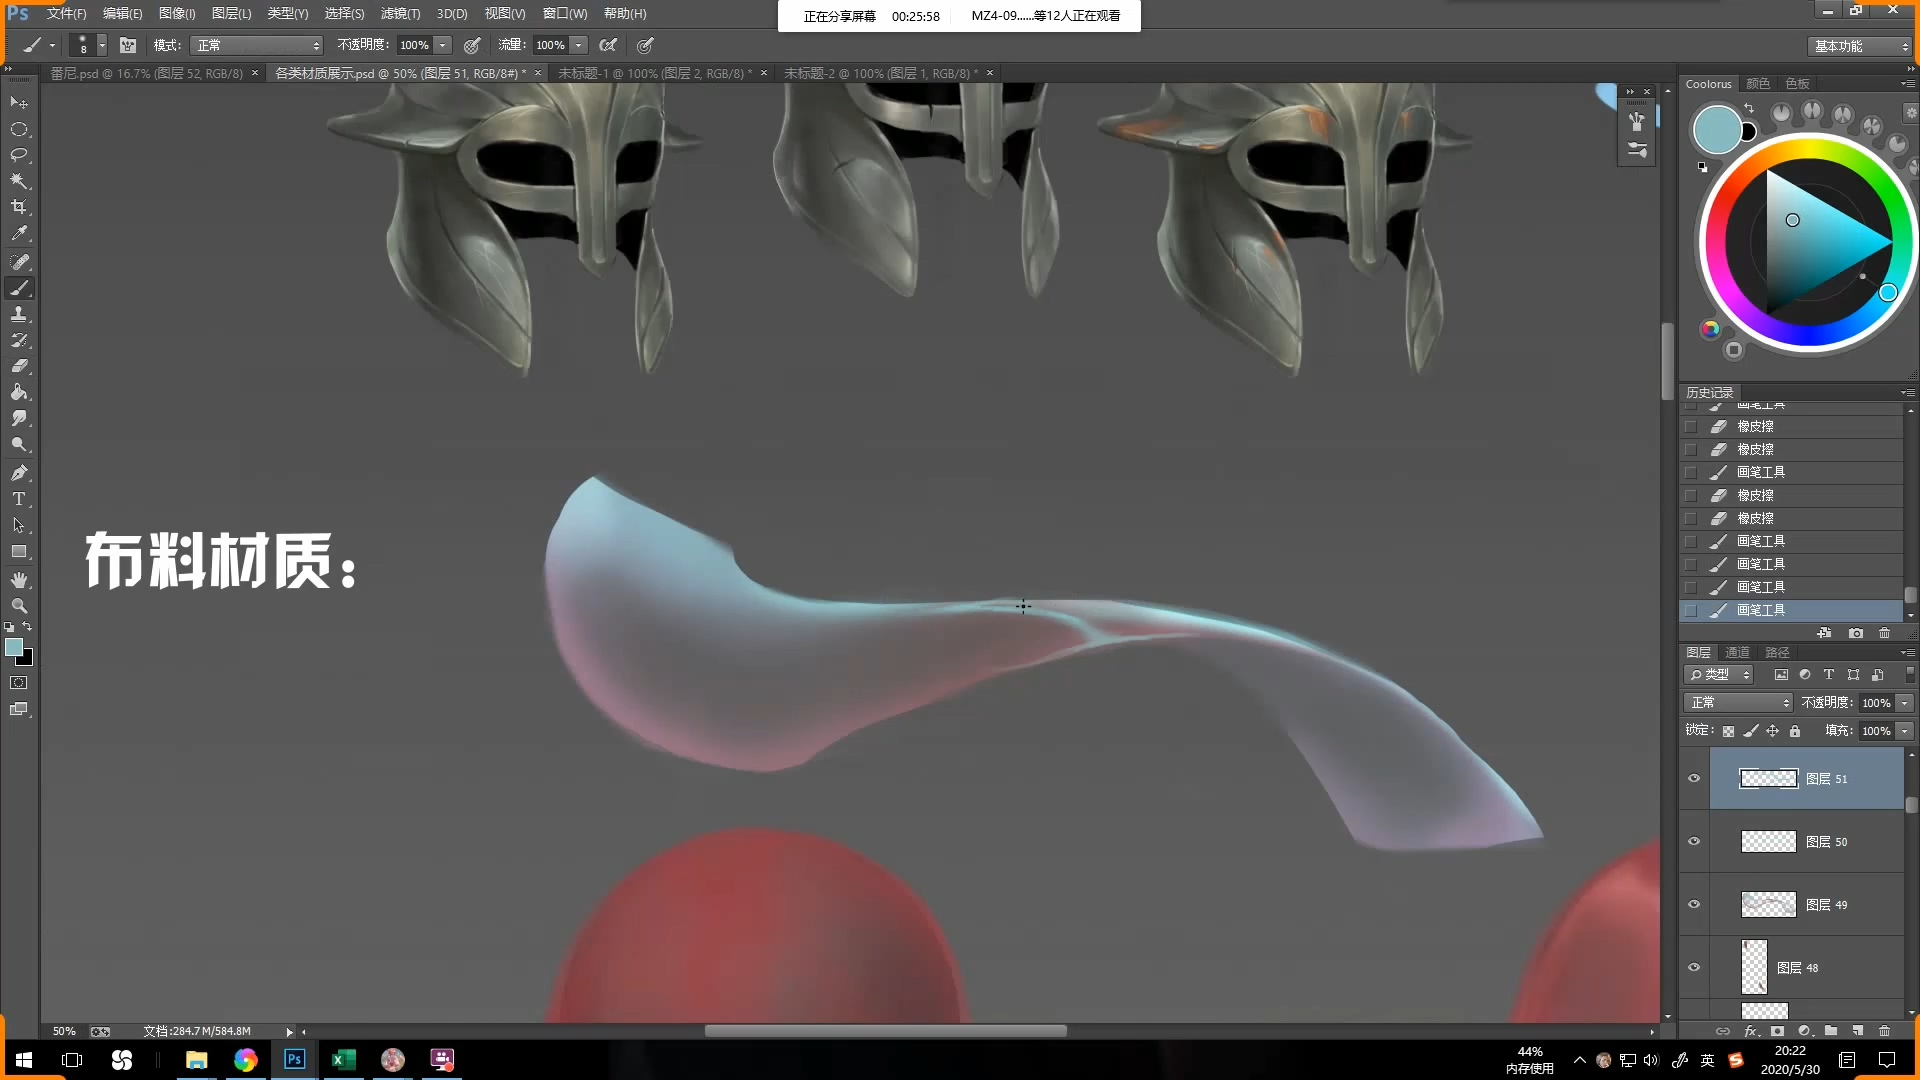Viewport: 1920px width, 1080px height.
Task: Select the Magic Wand tool
Action: point(19,181)
